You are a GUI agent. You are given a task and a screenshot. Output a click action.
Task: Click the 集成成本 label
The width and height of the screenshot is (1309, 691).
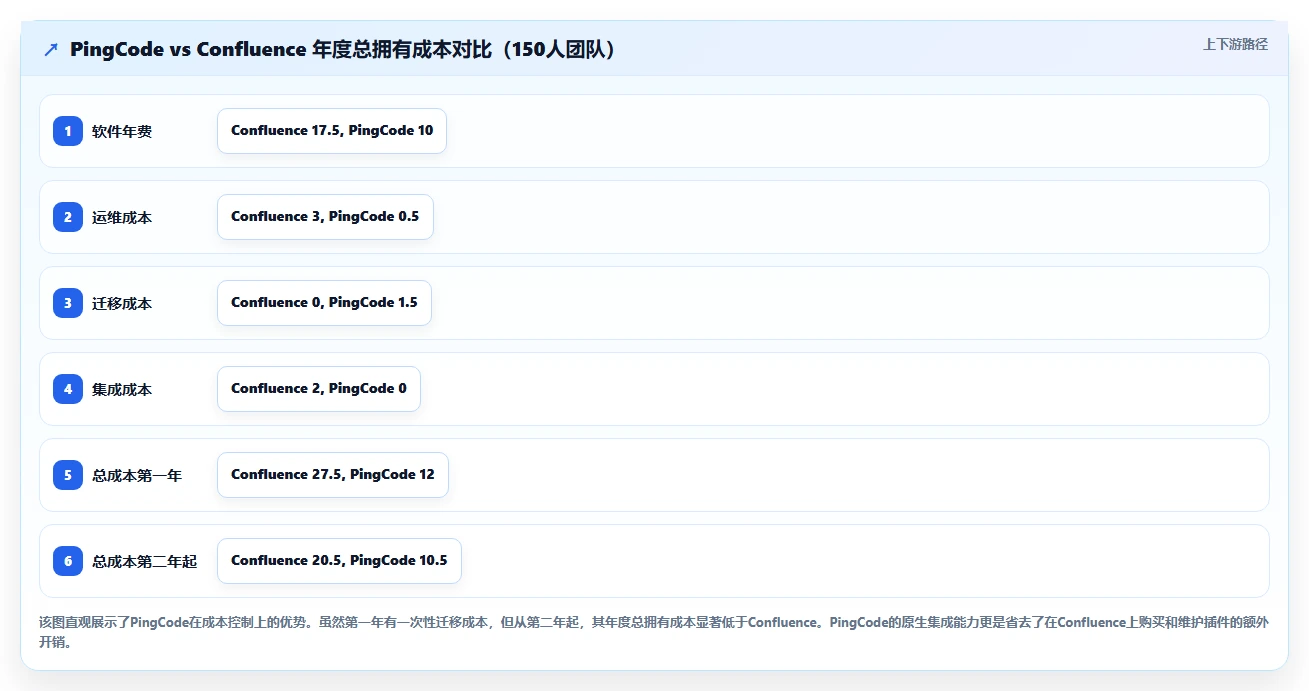coord(122,389)
